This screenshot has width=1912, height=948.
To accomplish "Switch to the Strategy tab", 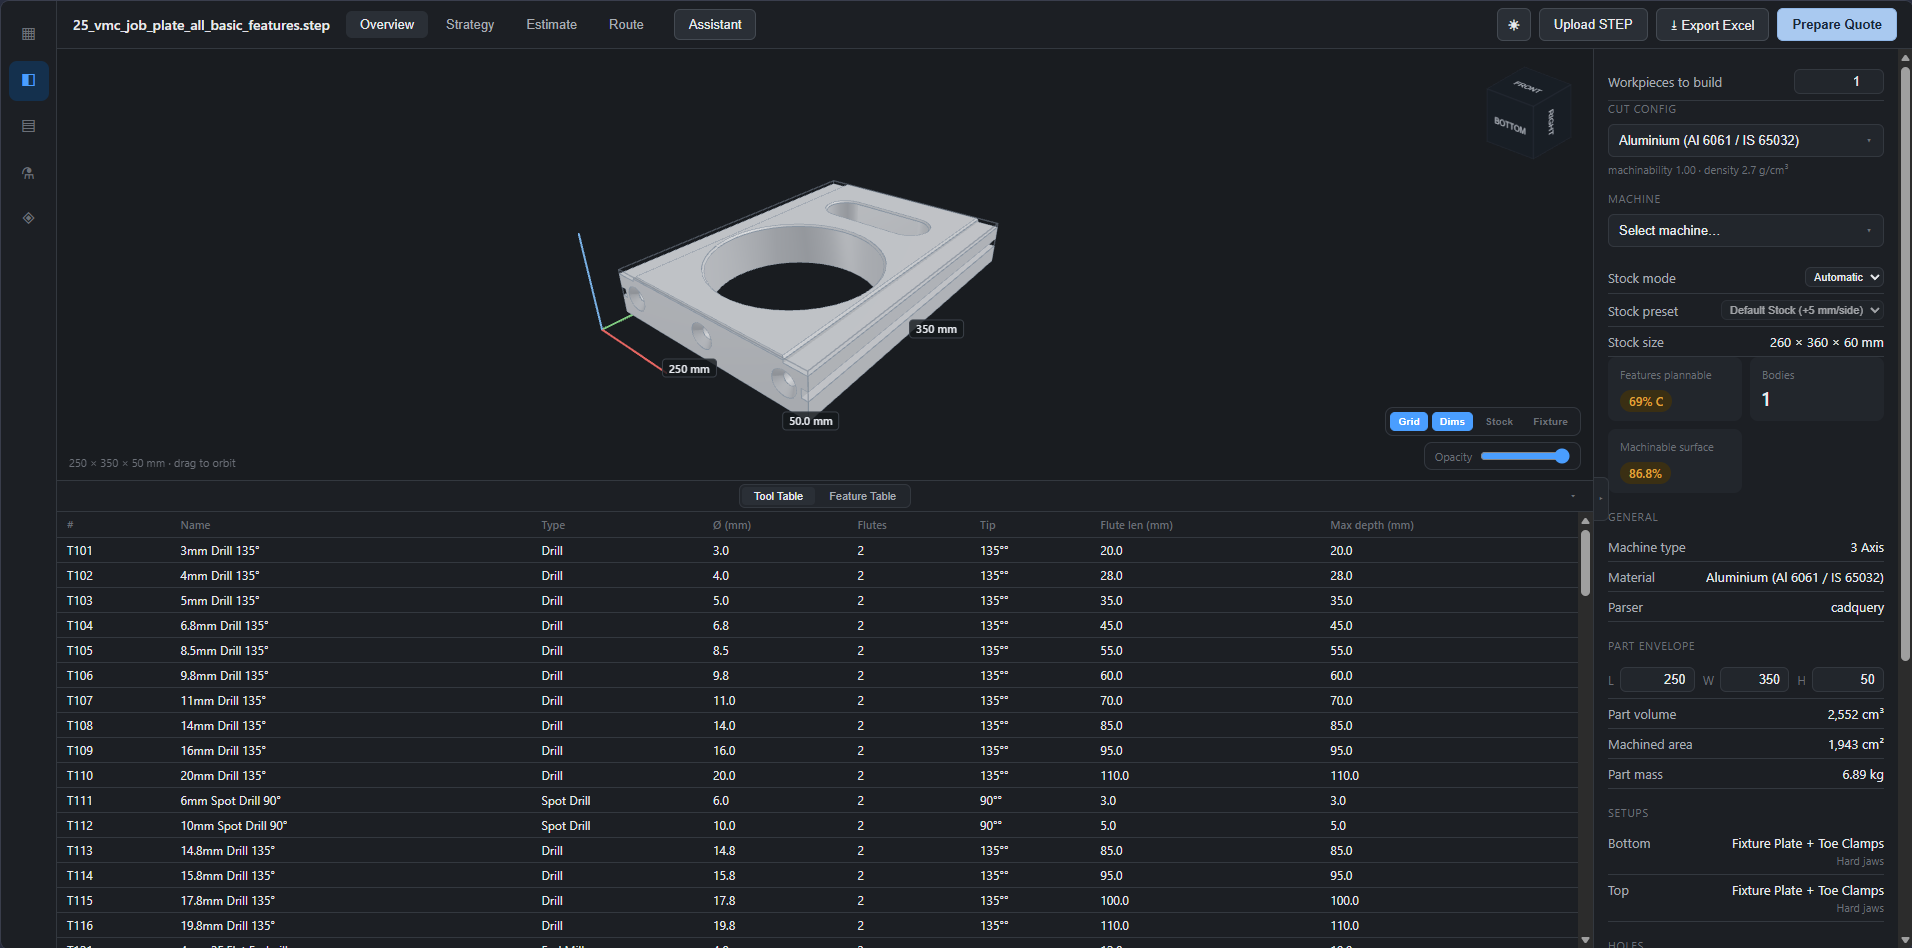I will tap(470, 25).
